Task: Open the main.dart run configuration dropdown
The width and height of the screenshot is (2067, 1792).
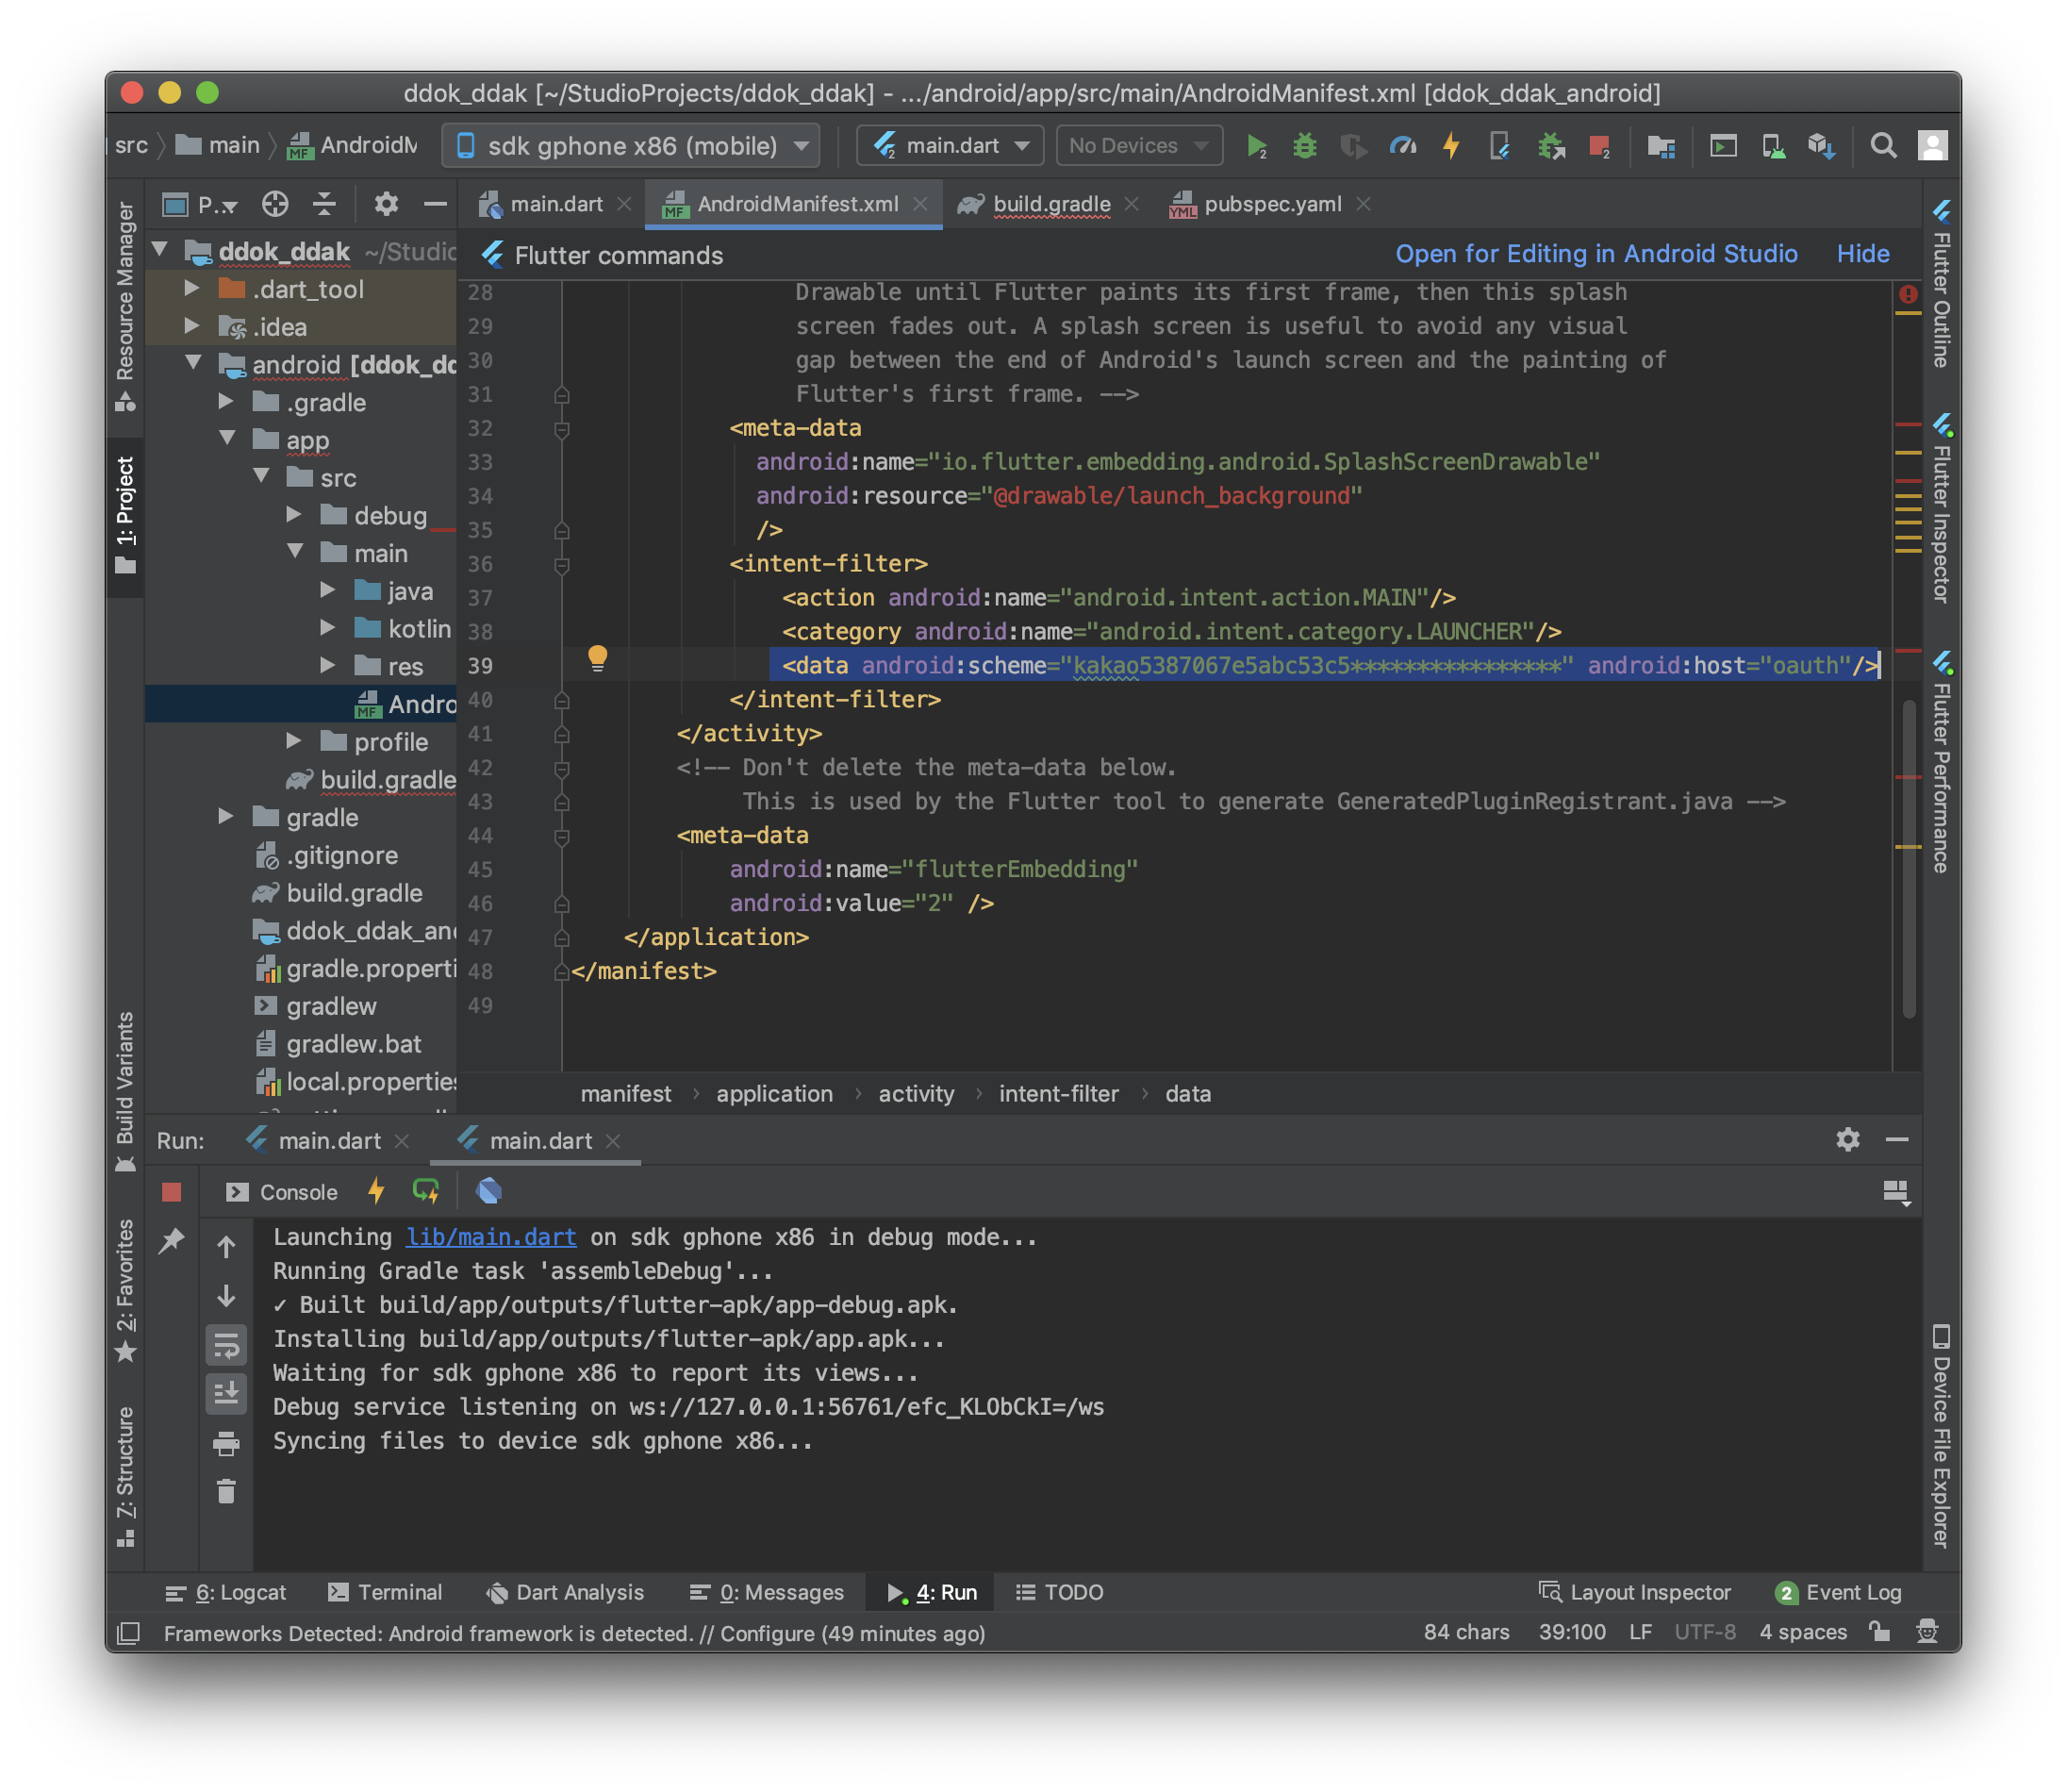Action: point(951,146)
